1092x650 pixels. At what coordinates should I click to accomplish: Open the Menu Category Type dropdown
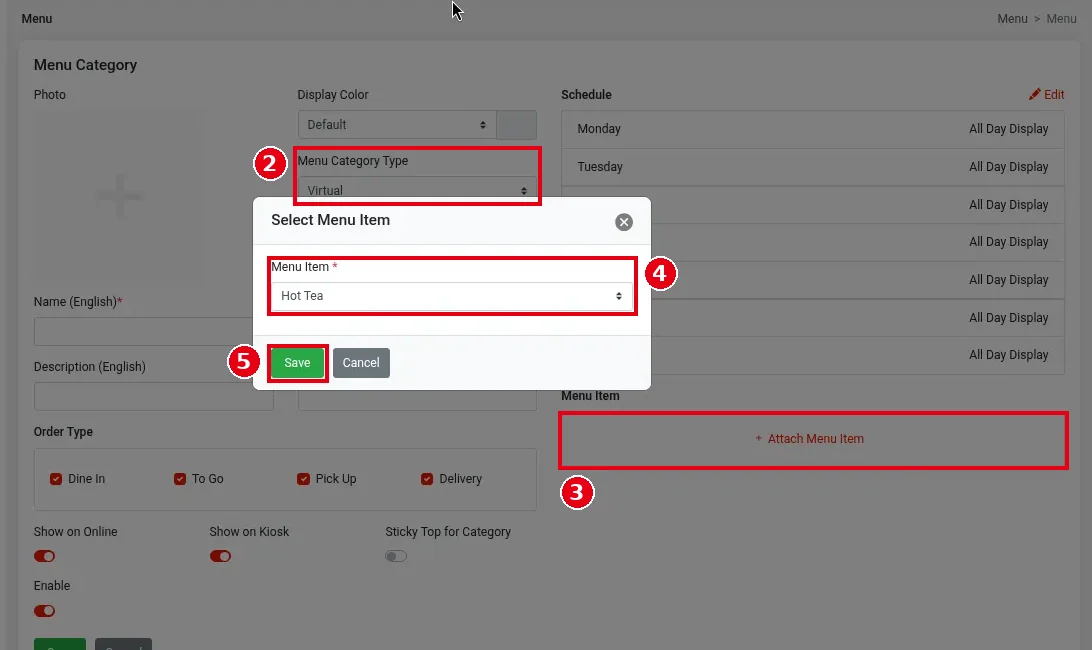417,190
